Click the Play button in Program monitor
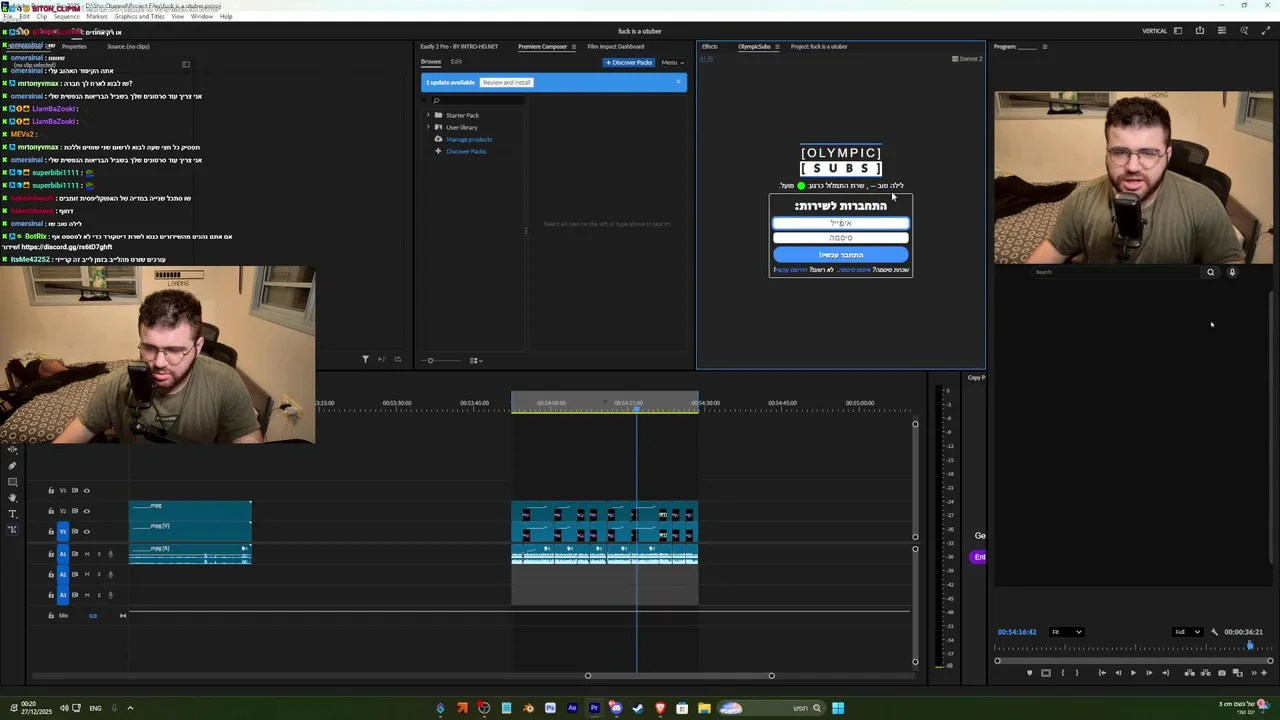This screenshot has height=720, width=1280. [x=1133, y=673]
